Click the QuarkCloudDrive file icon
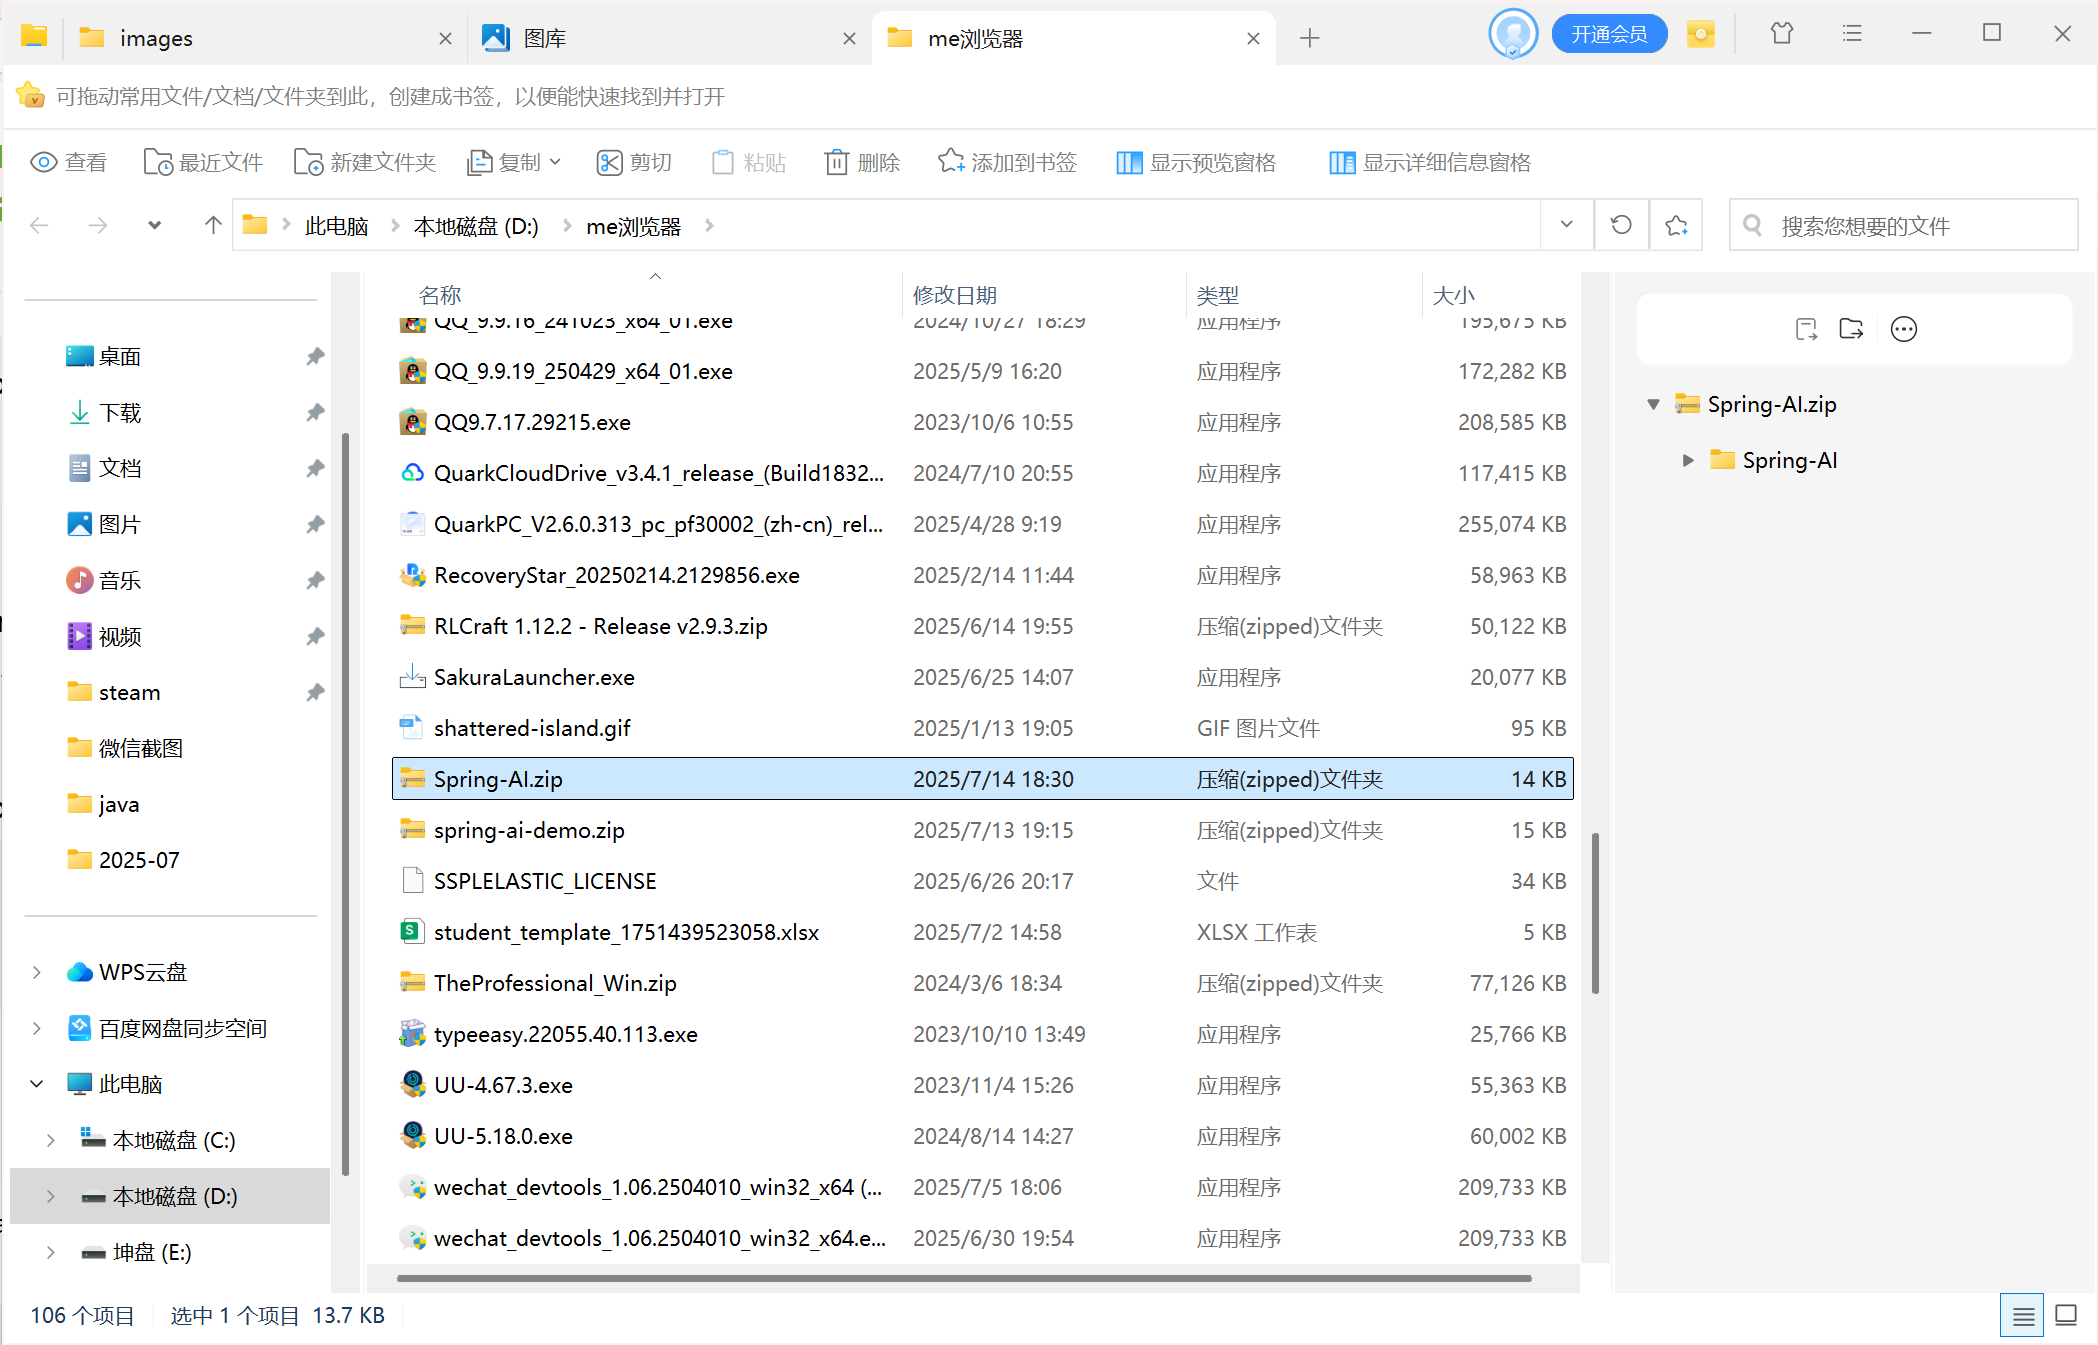The image size is (2098, 1345). [412, 473]
